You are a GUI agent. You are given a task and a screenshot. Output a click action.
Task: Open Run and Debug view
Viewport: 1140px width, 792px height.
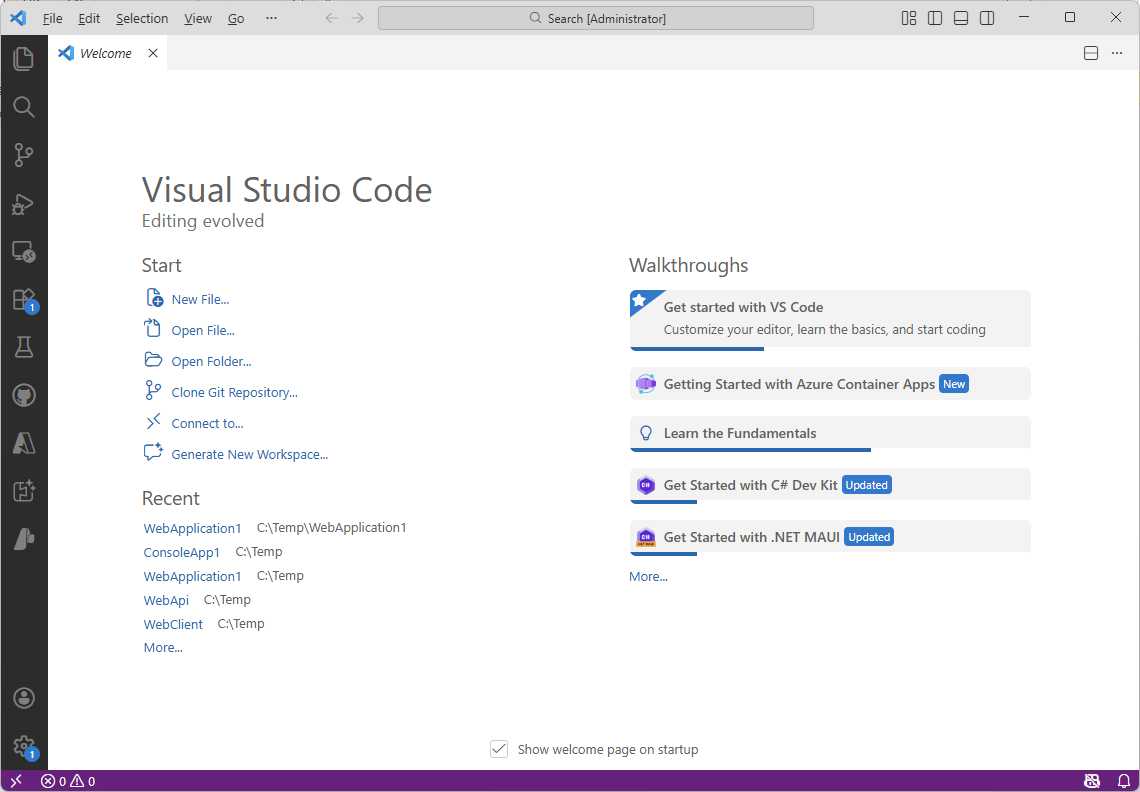pyautogui.click(x=23, y=204)
